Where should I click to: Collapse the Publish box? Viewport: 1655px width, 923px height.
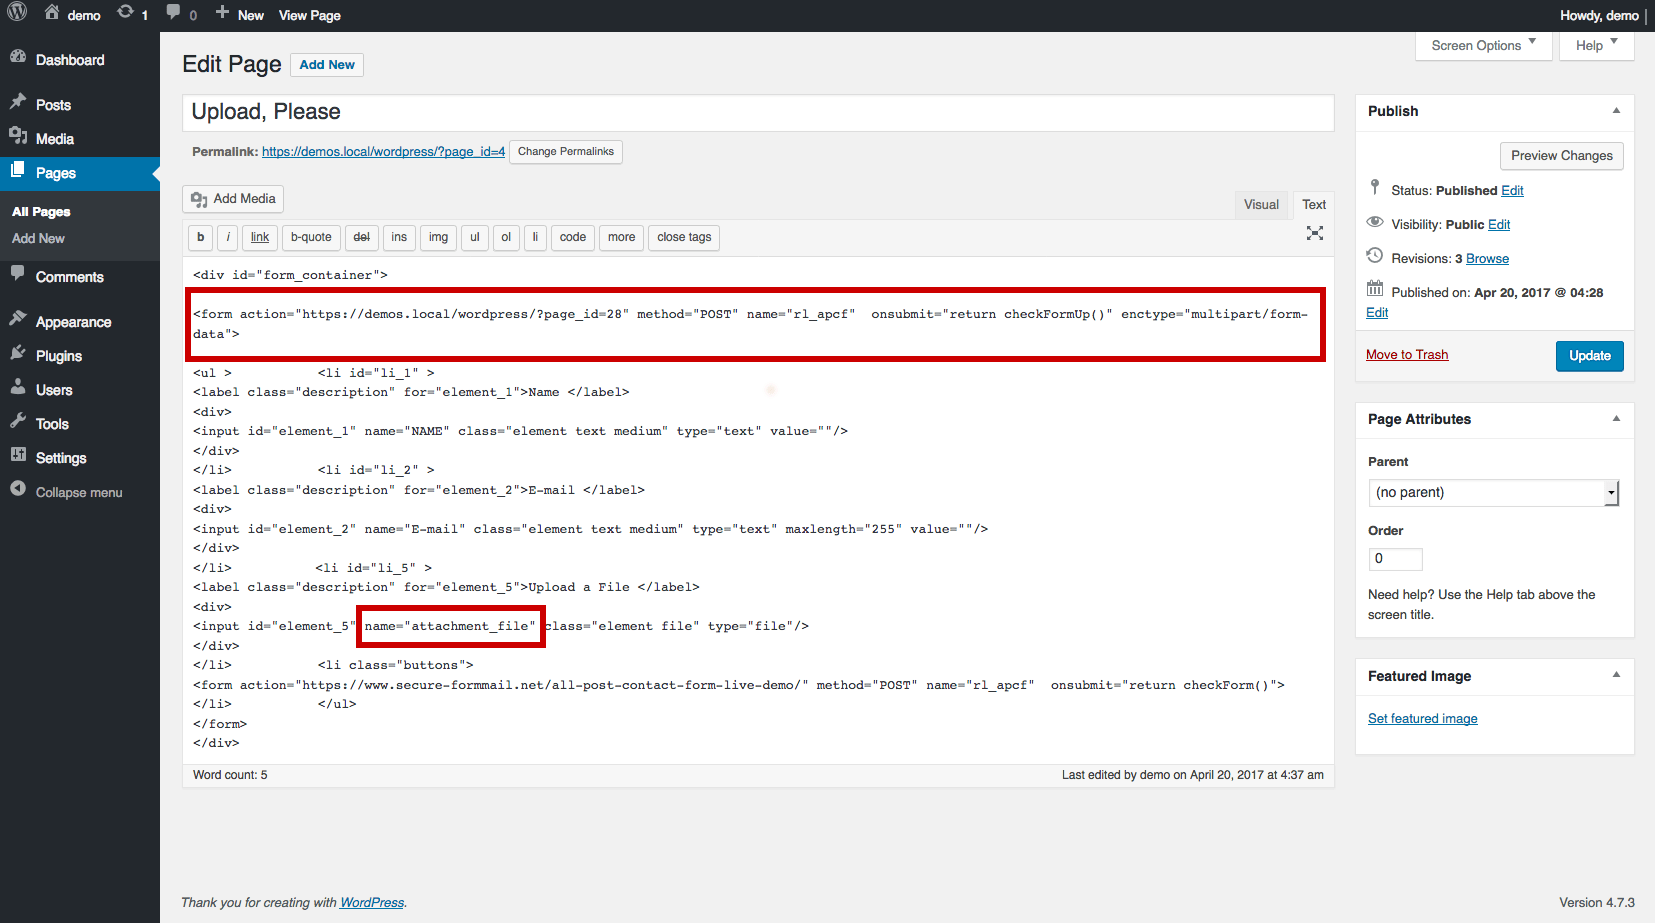tap(1616, 111)
